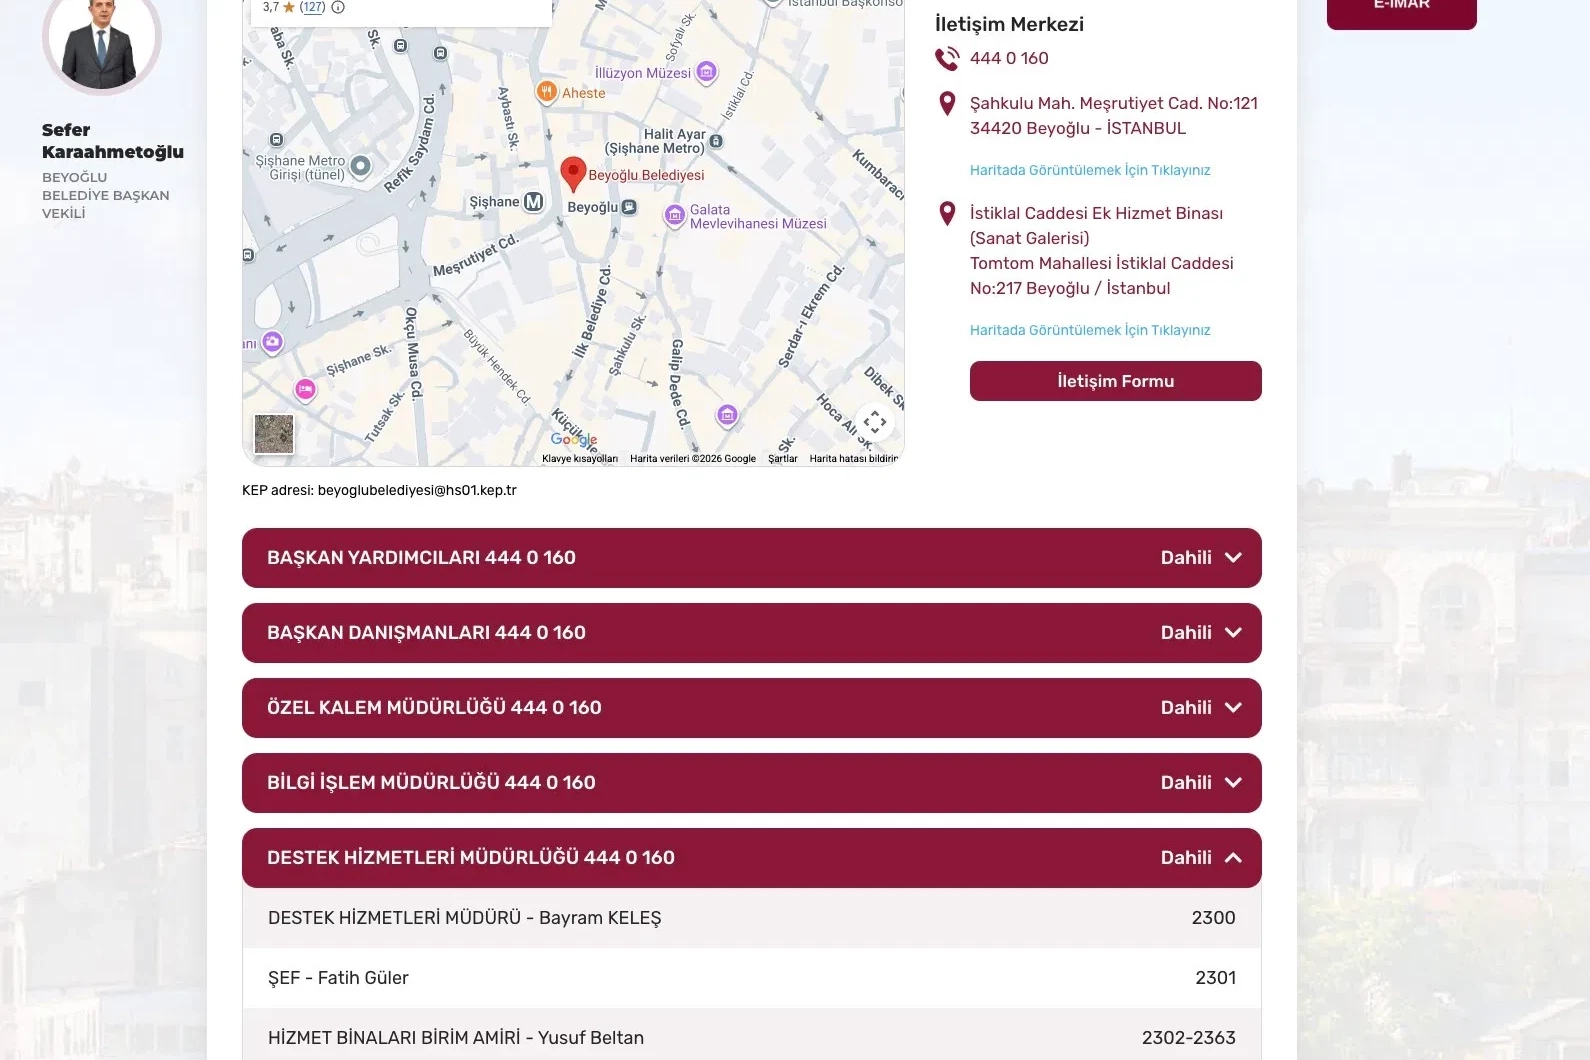Click the Aheste restaurant marker
Viewport: 1590px width, 1060px height.
point(546,92)
